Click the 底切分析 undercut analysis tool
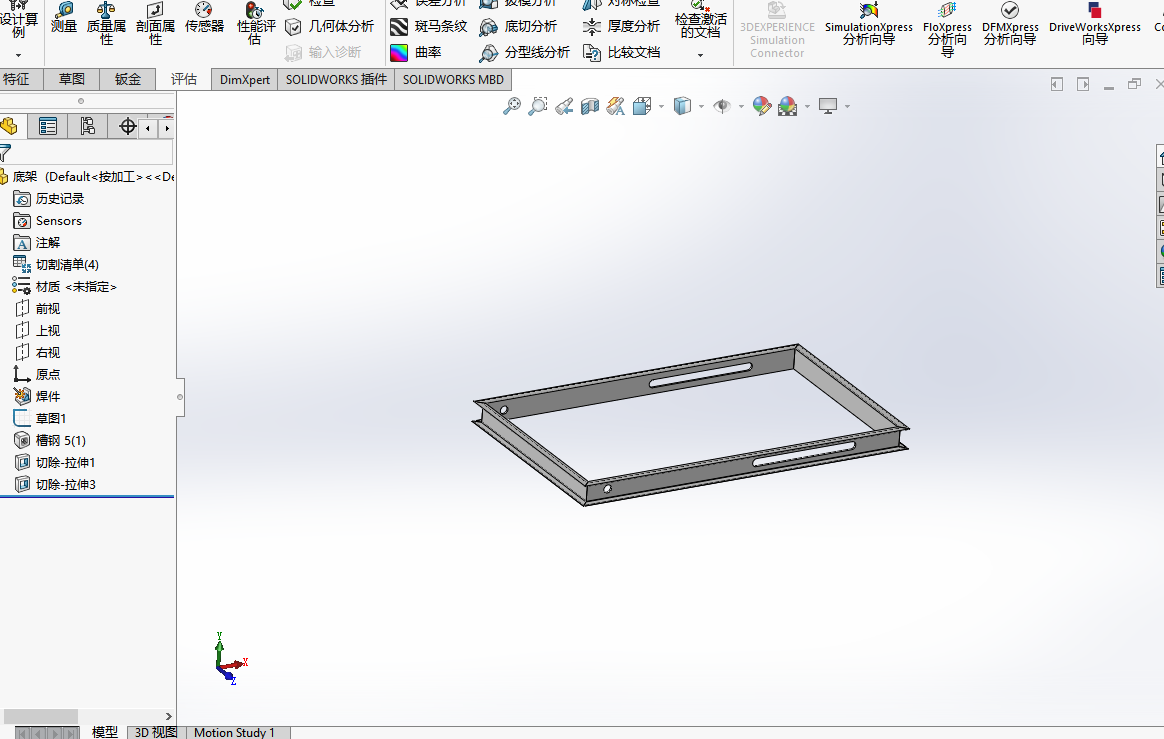Image resolution: width=1164 pixels, height=739 pixels. click(x=518, y=27)
